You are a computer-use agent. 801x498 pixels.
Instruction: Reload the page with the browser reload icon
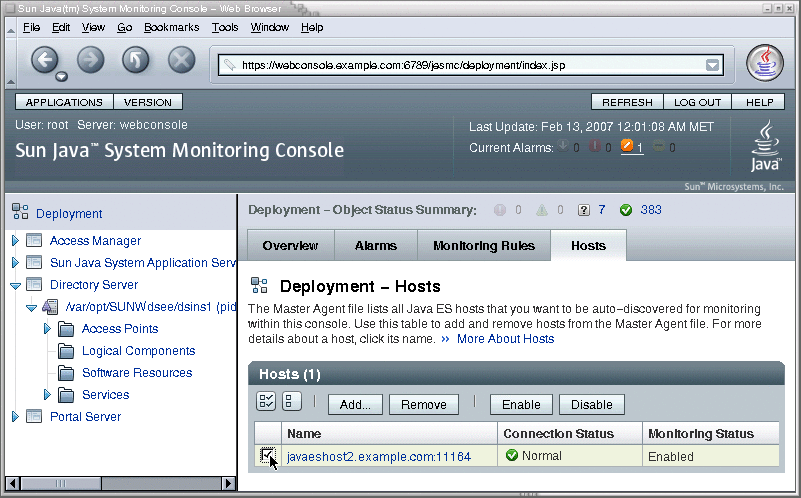[x=136, y=60]
